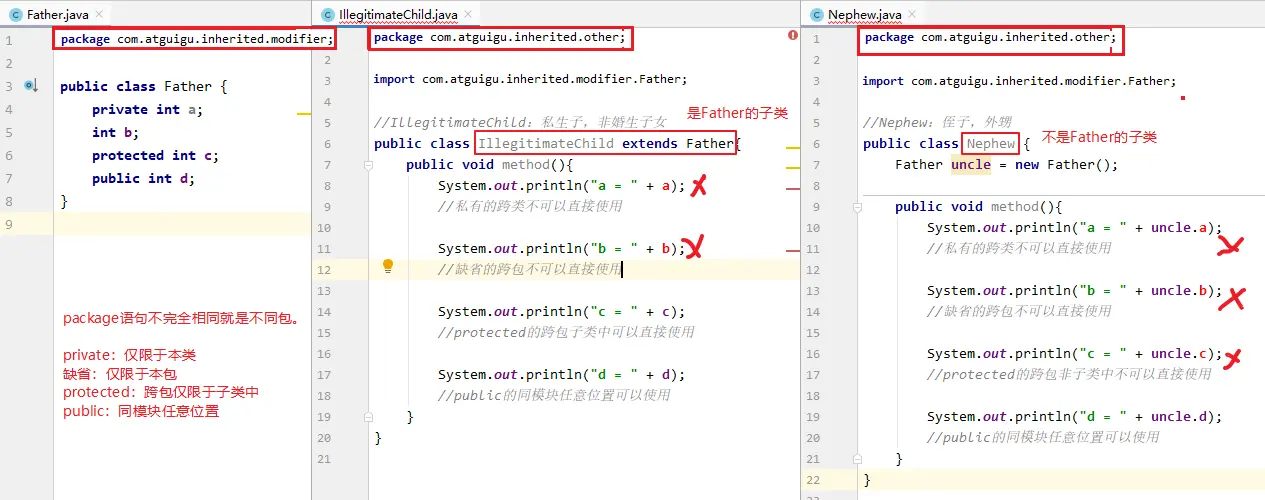Click the yellow lightbulb quick-fix icon

[x=388, y=266]
